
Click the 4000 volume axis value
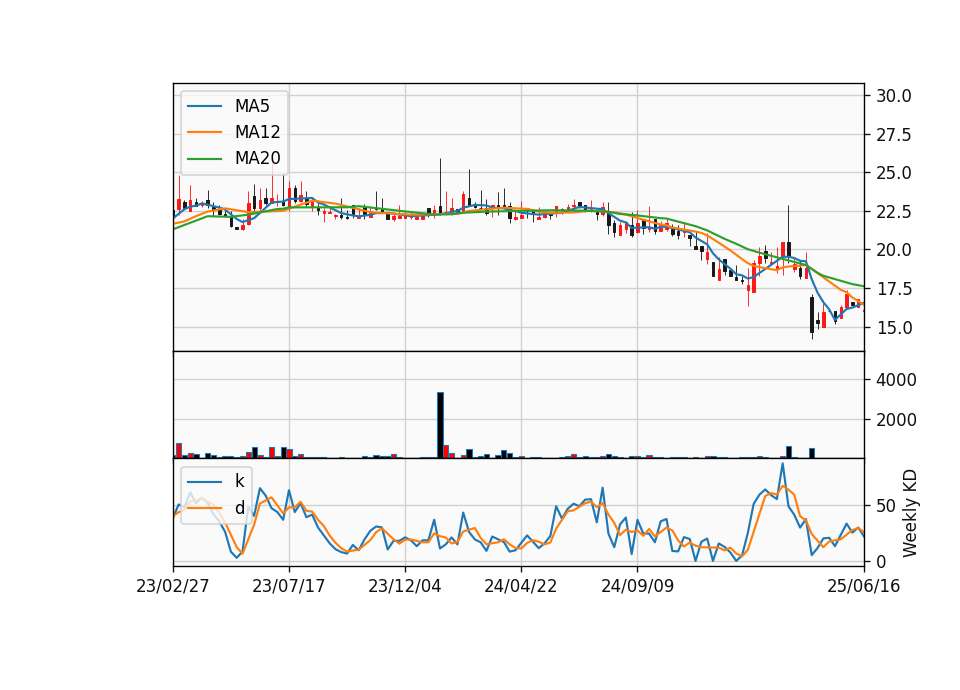(896, 380)
